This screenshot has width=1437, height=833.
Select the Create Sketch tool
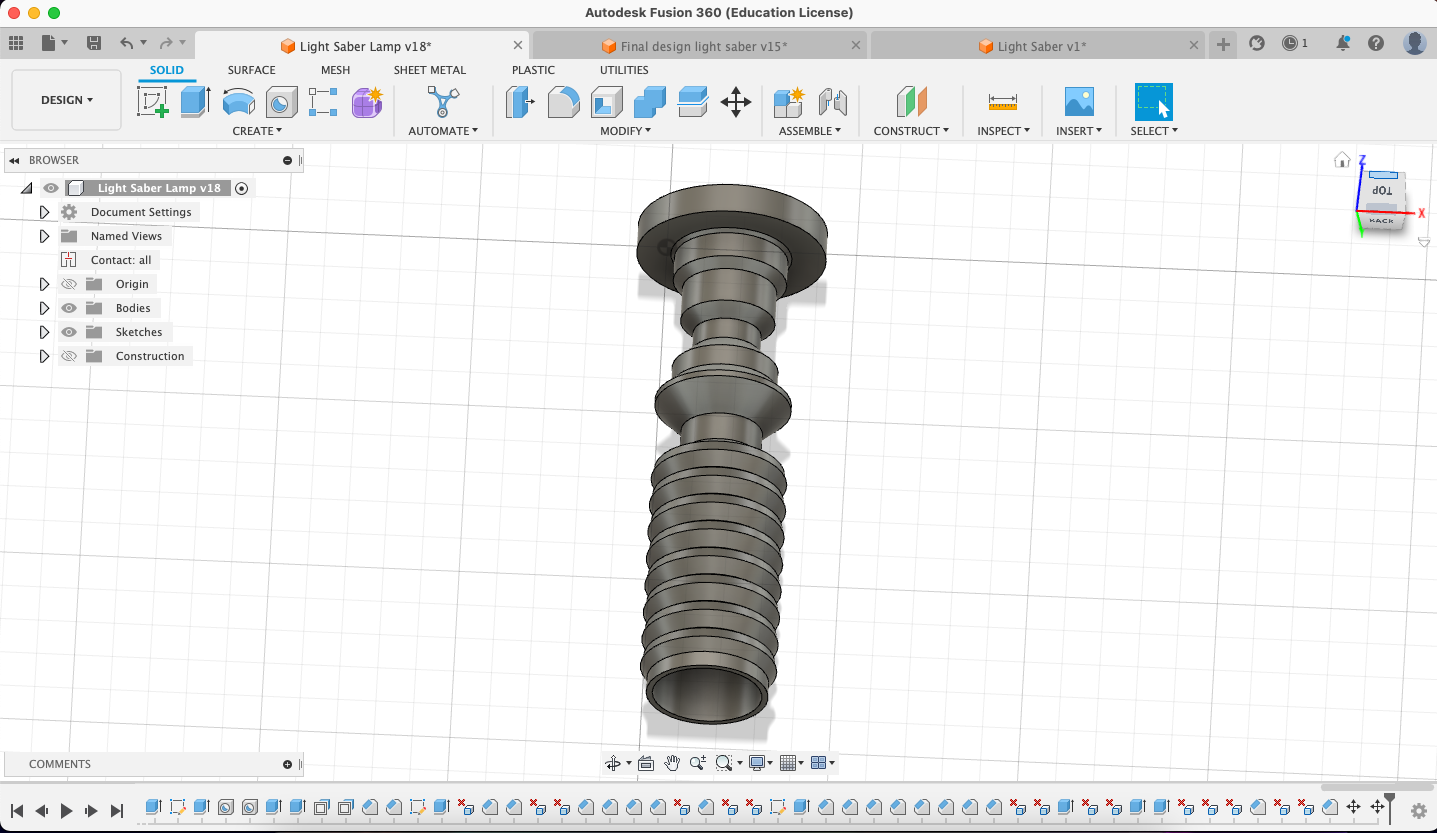coord(153,102)
